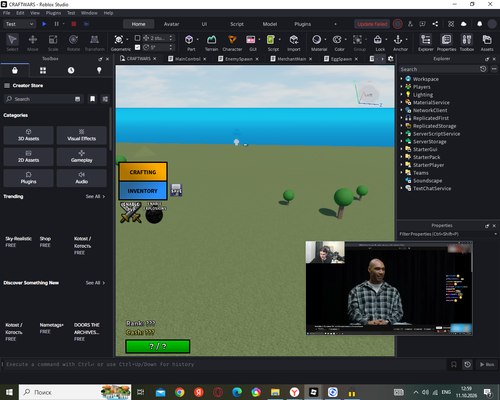The height and width of the screenshot is (400, 500).
Task: Close the EnemySpawn script tab
Action: click(257, 59)
